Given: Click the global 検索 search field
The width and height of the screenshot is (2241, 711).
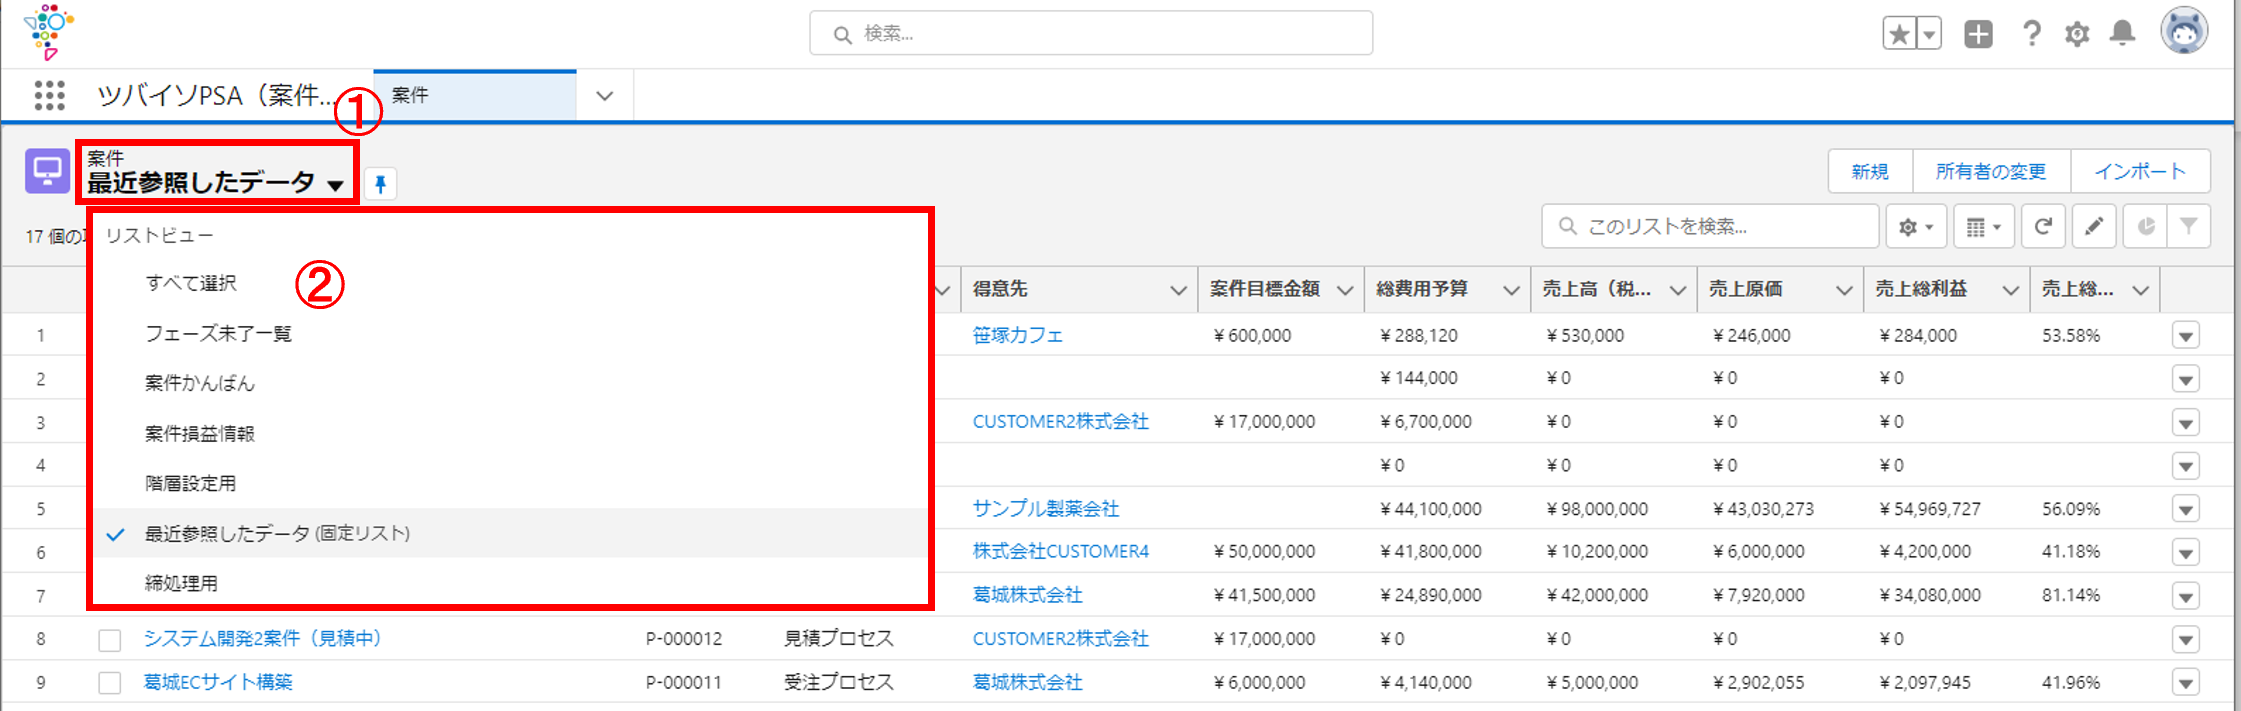Looking at the screenshot, I should pyautogui.click(x=1091, y=34).
